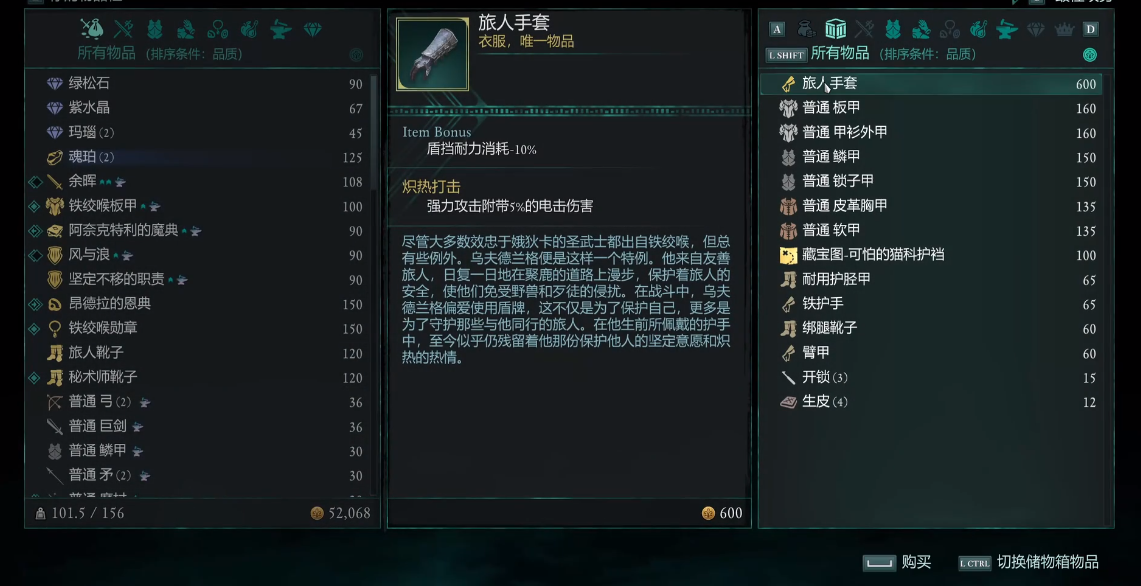Select consumables food icon in player inventory

[249, 29]
